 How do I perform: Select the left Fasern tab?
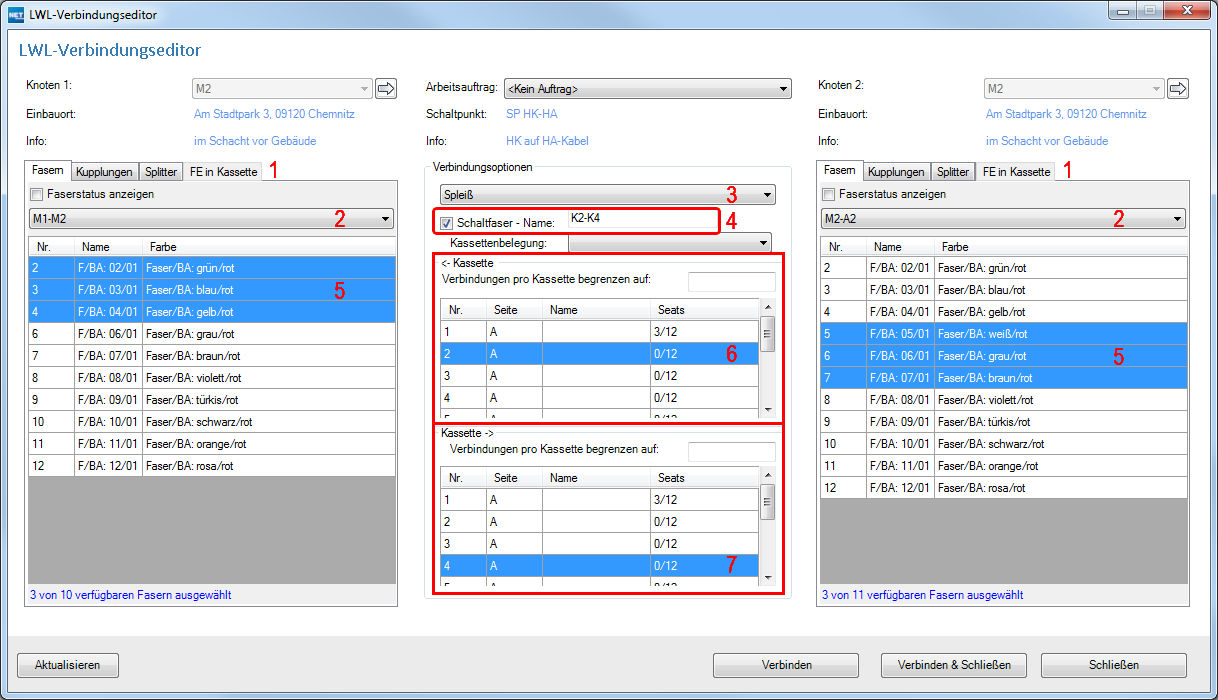(48, 171)
